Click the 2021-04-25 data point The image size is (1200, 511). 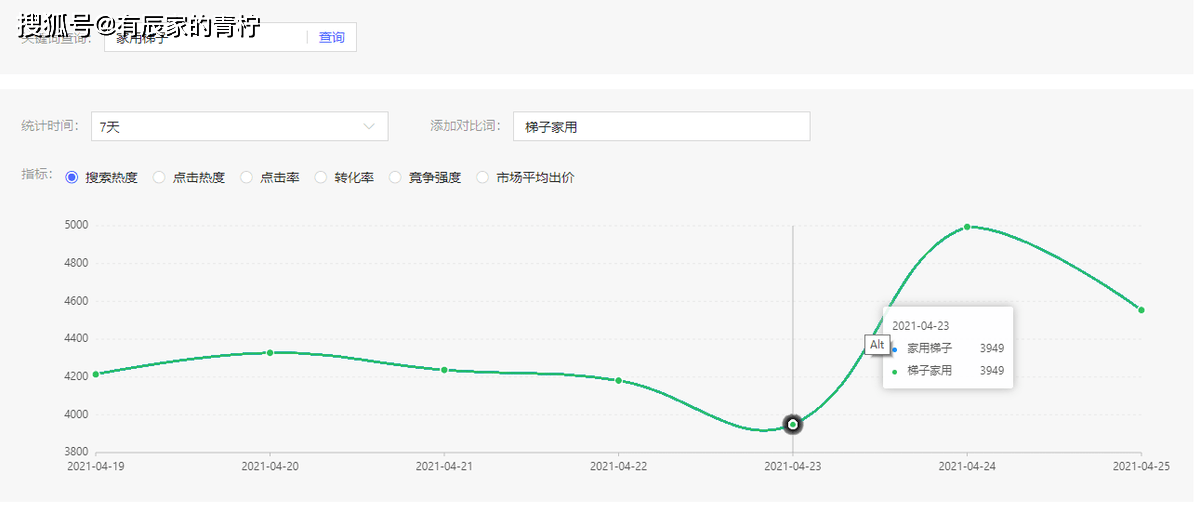[1141, 310]
